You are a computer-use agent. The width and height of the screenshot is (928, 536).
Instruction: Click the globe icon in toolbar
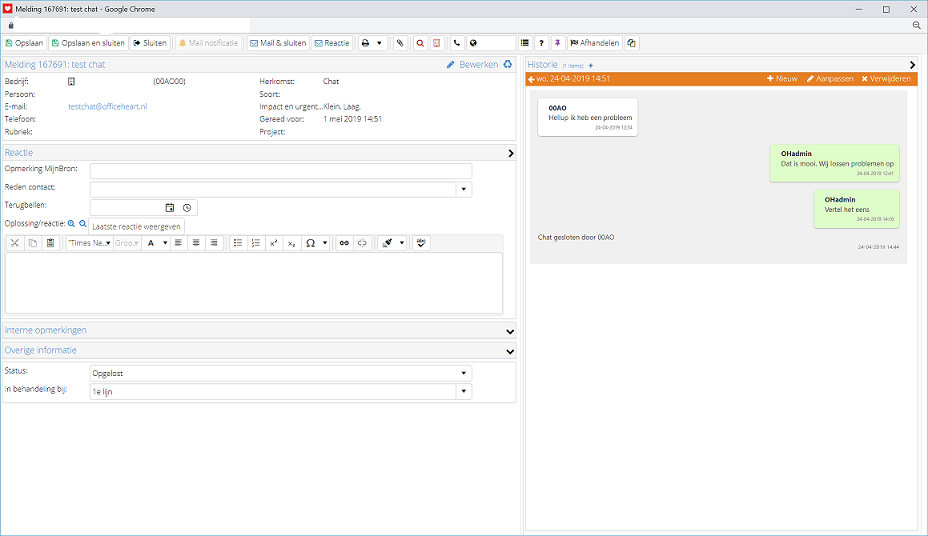pyautogui.click(x=473, y=43)
